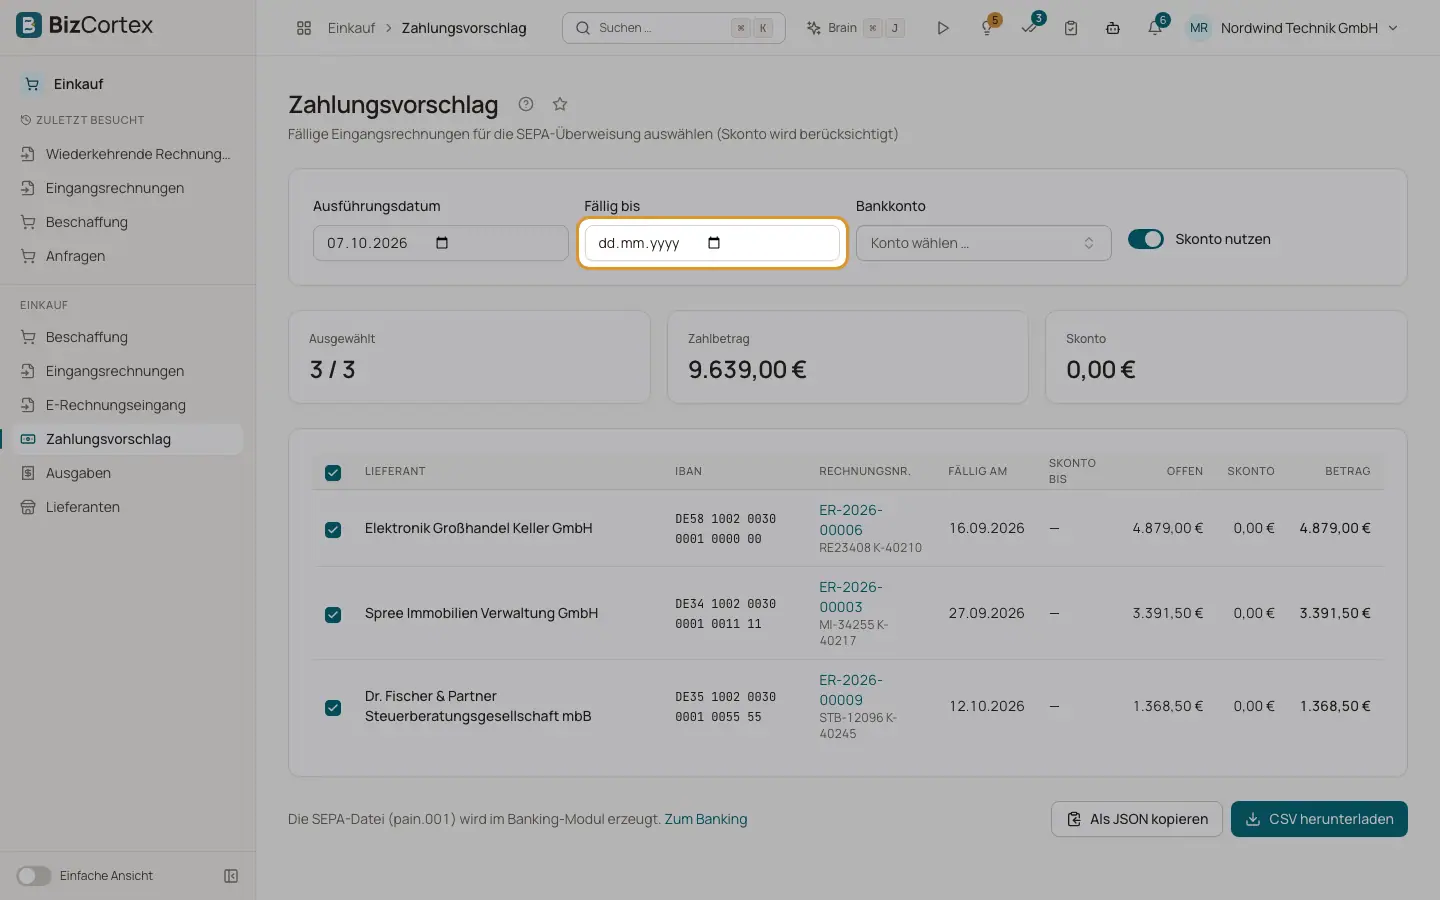1440x900 pixels.
Task: Open notifications bell with badge 6
Action: pos(1155,28)
